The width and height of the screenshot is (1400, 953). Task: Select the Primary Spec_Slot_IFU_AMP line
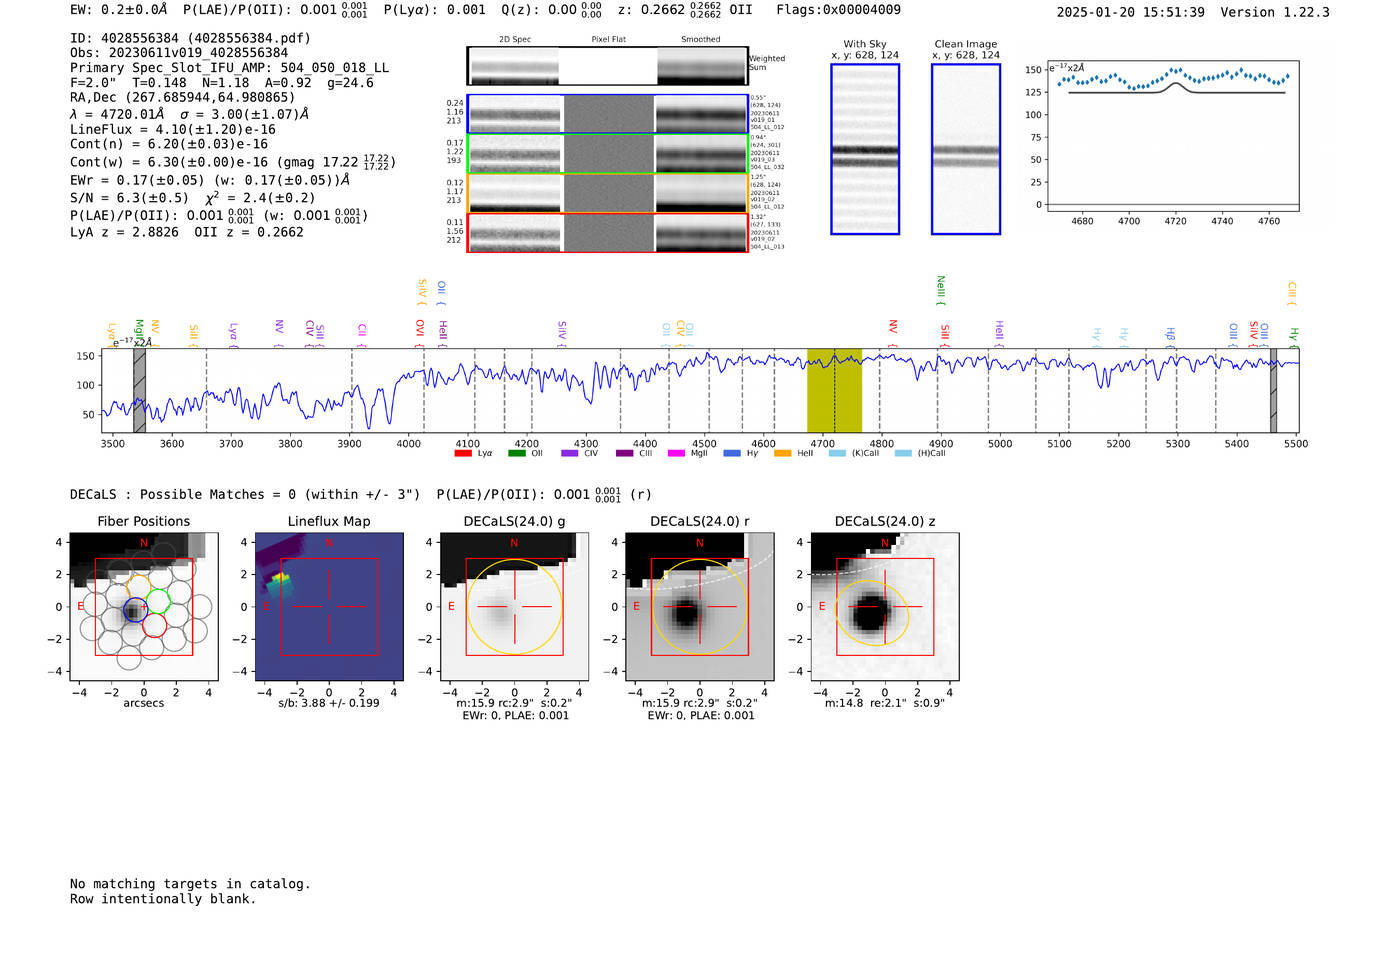(229, 68)
